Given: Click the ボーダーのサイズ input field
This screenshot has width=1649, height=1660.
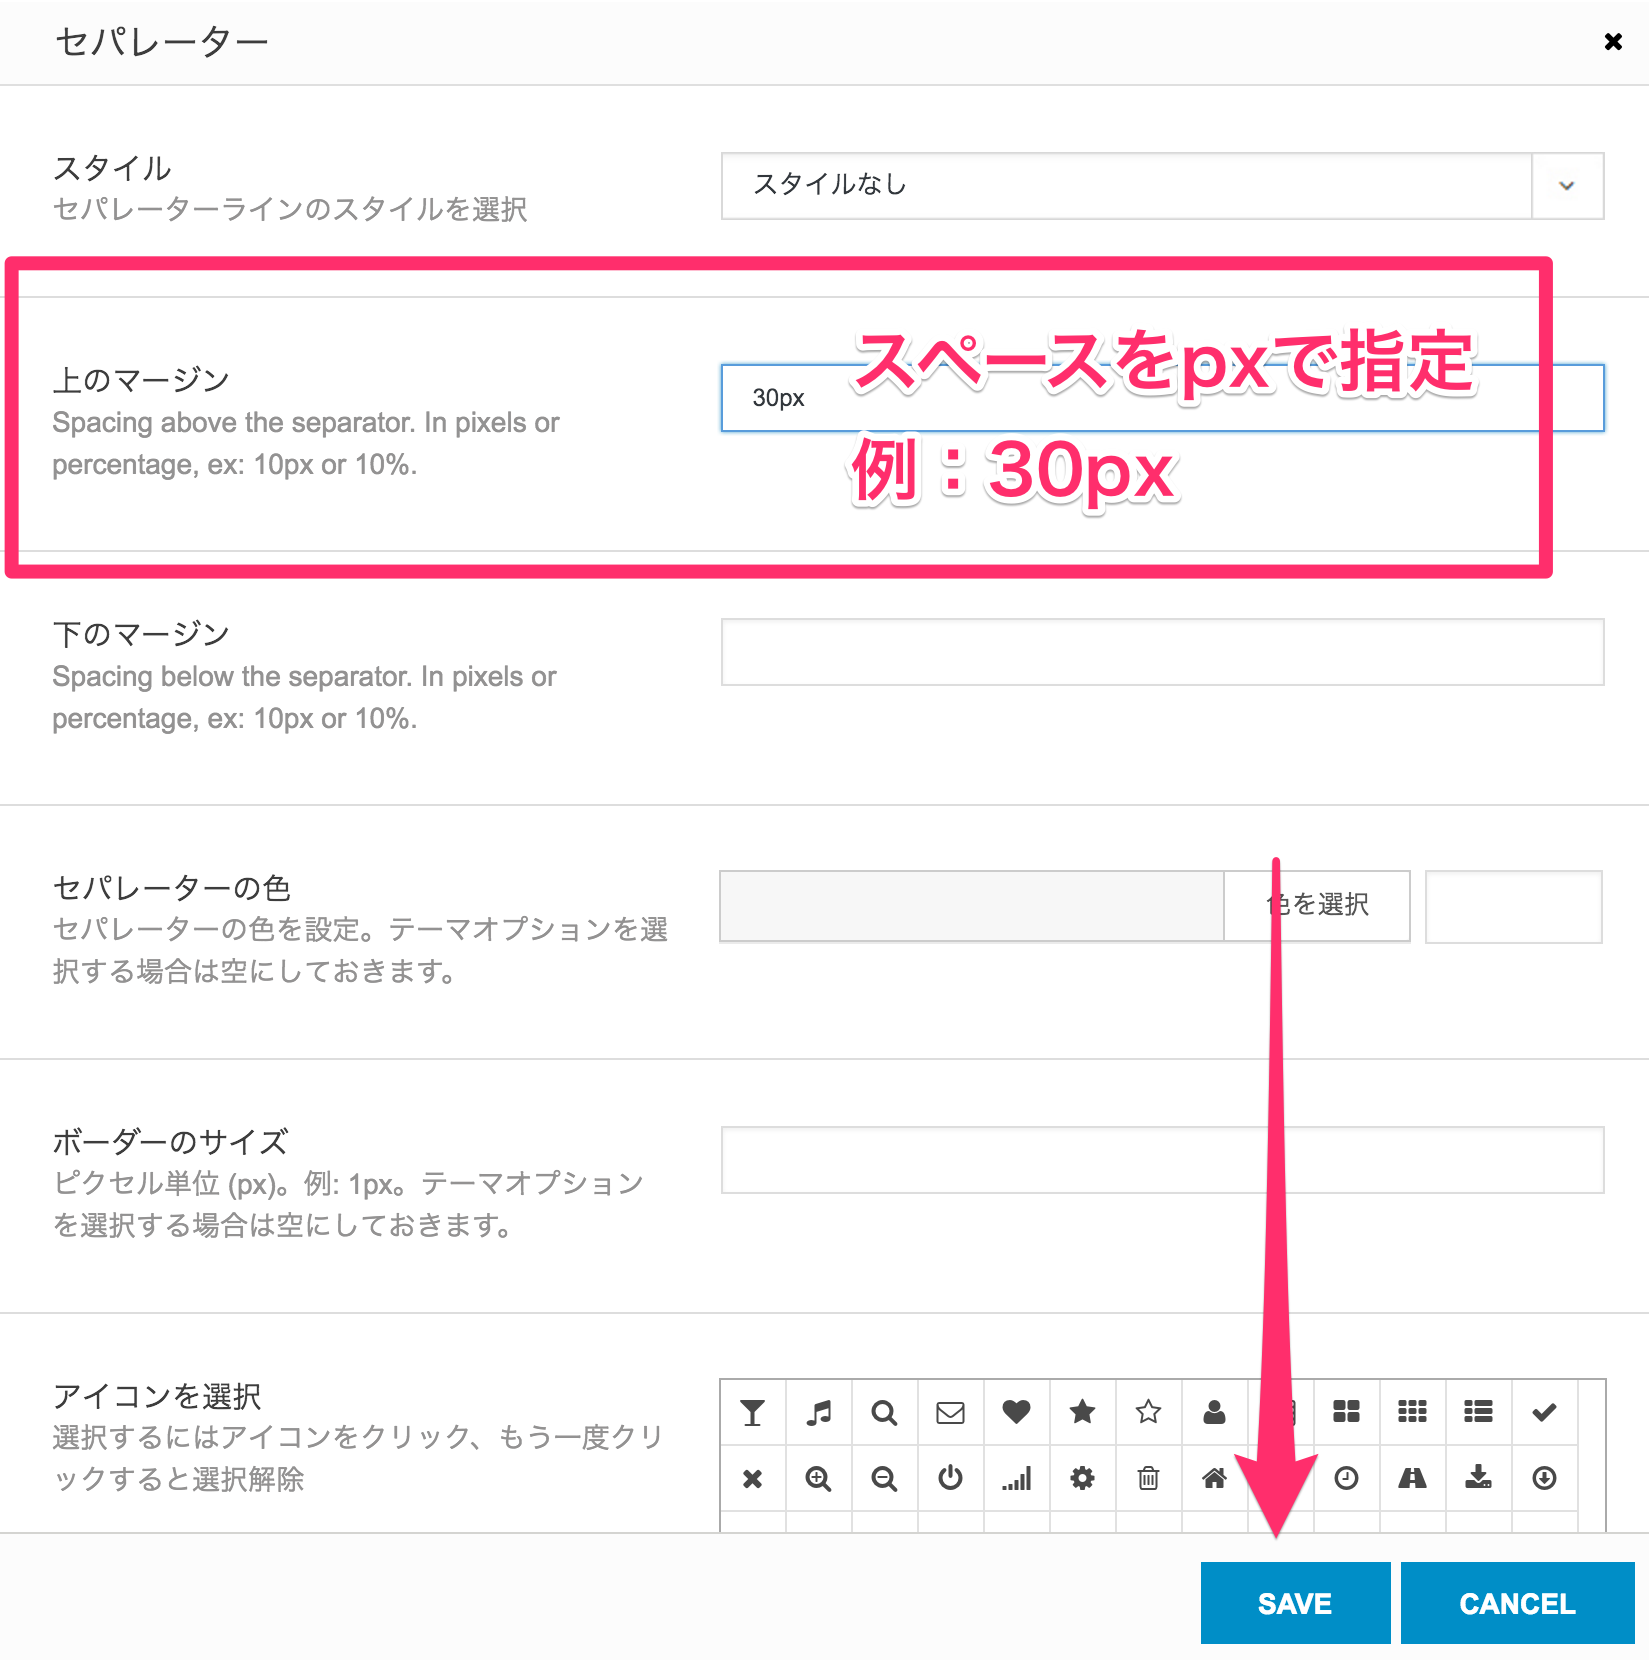Looking at the screenshot, I should point(1162,1160).
